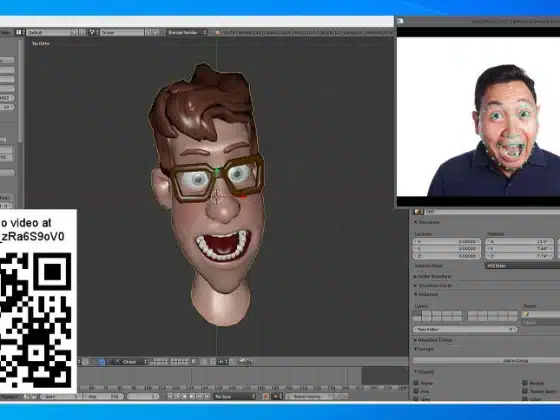Click the parent object icon field
560x420 pixels.
541,314
